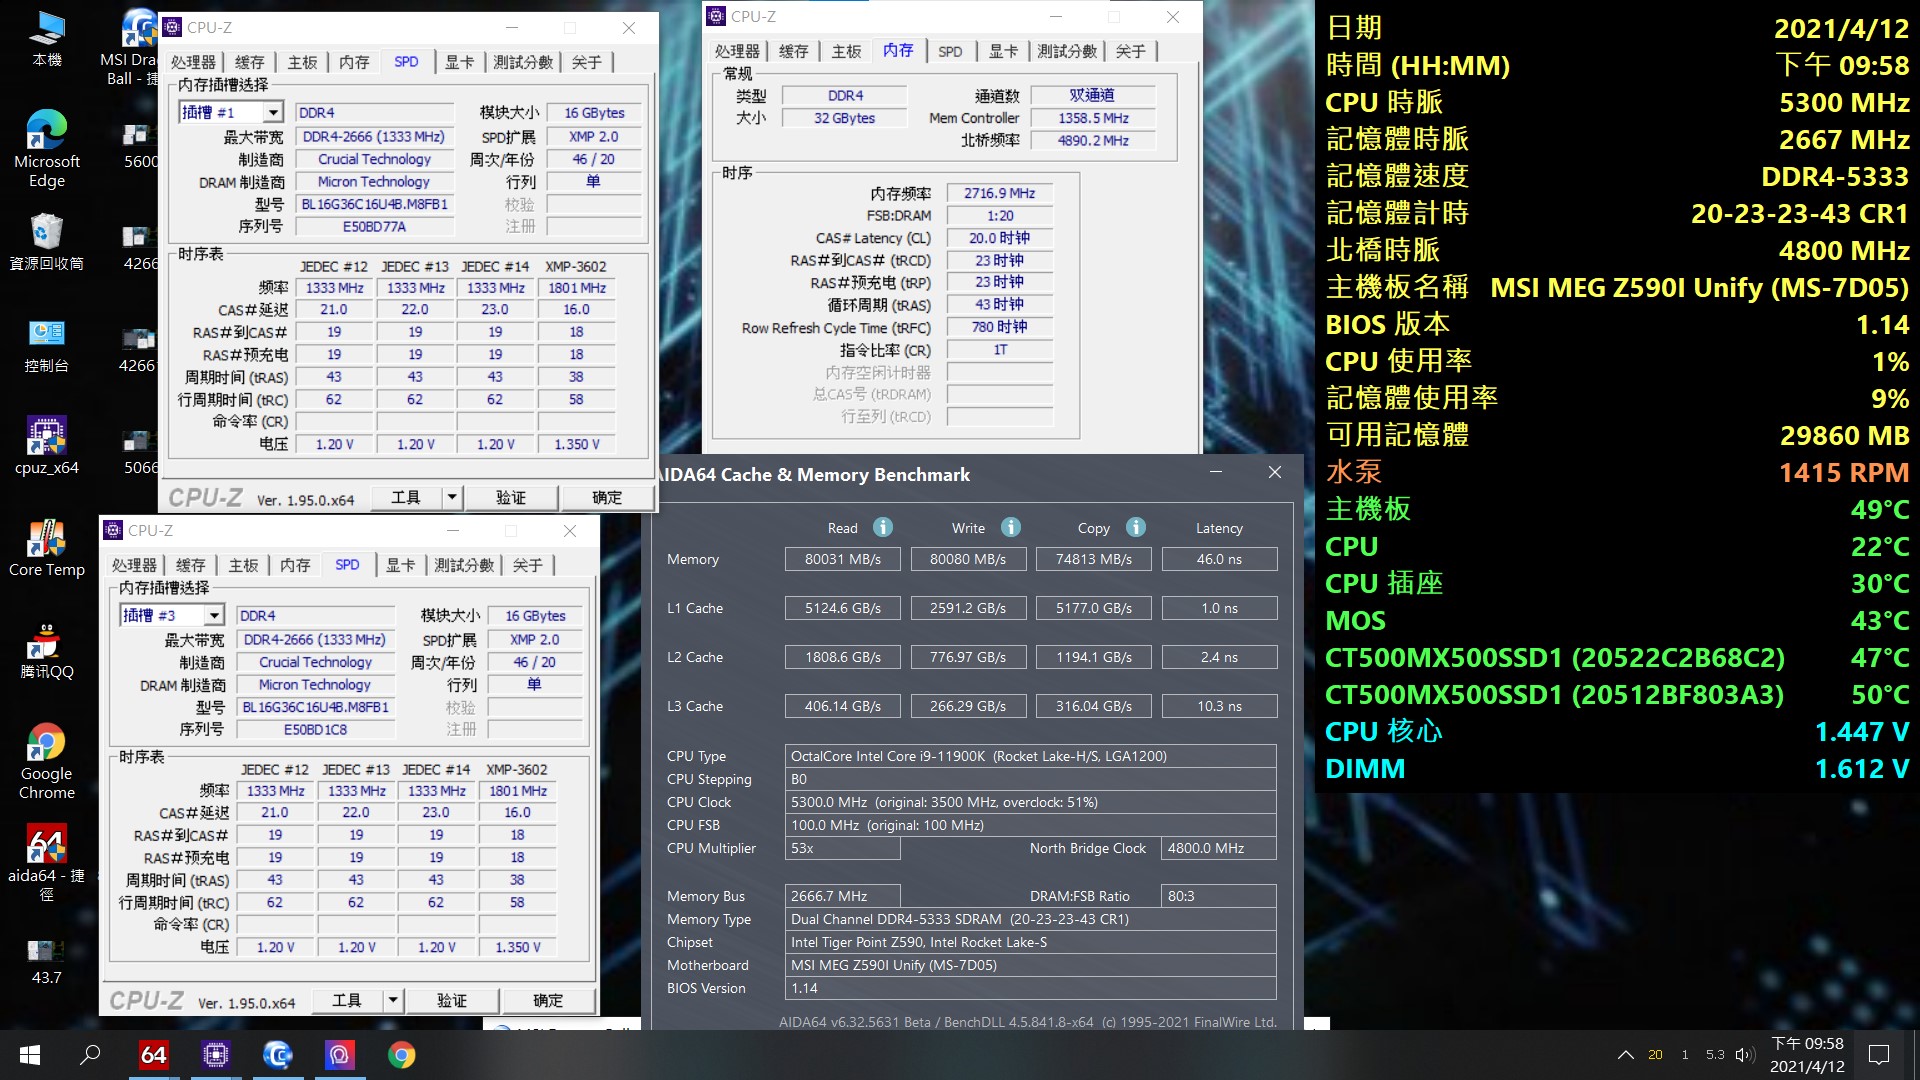Open cpuz_x64 desktop shortcut
Viewport: 1920px width, 1080px height.
[46, 446]
